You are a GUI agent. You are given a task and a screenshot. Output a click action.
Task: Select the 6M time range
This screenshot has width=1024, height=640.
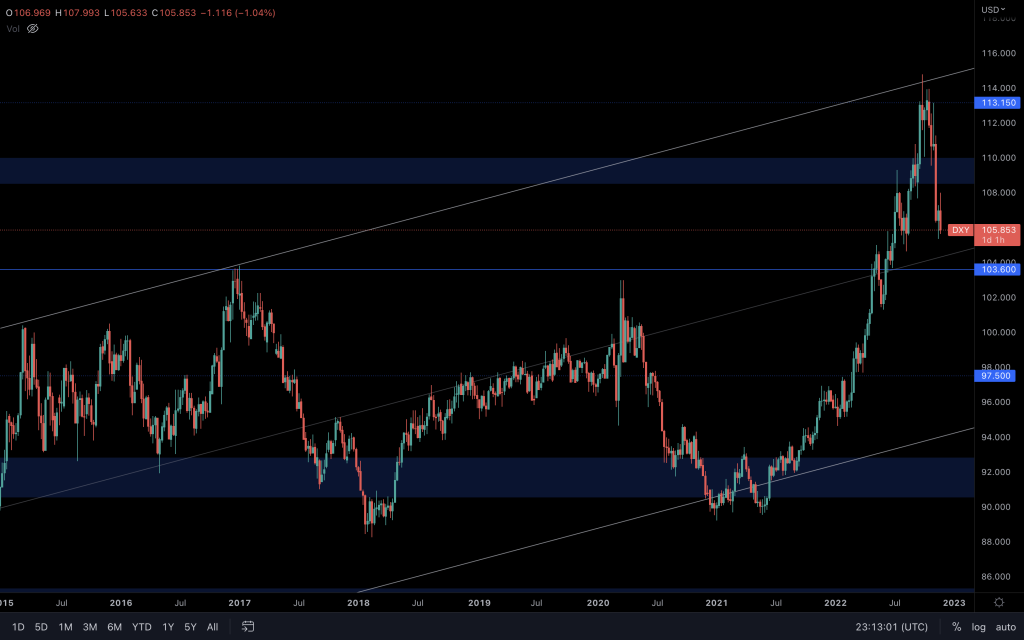(x=114, y=627)
